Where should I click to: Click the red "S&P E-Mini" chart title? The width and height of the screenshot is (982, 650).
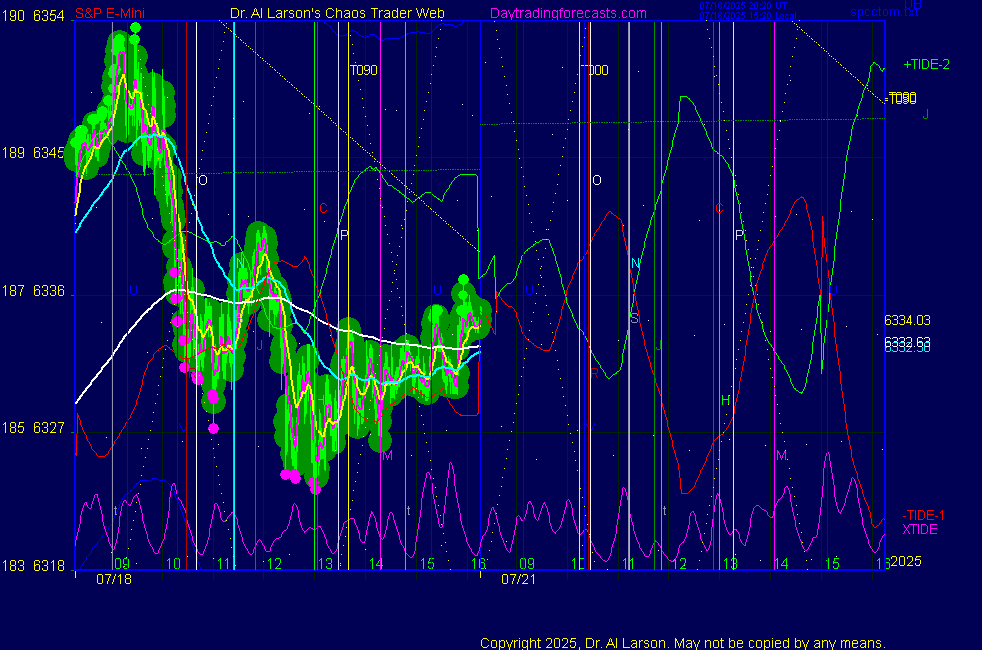point(110,13)
